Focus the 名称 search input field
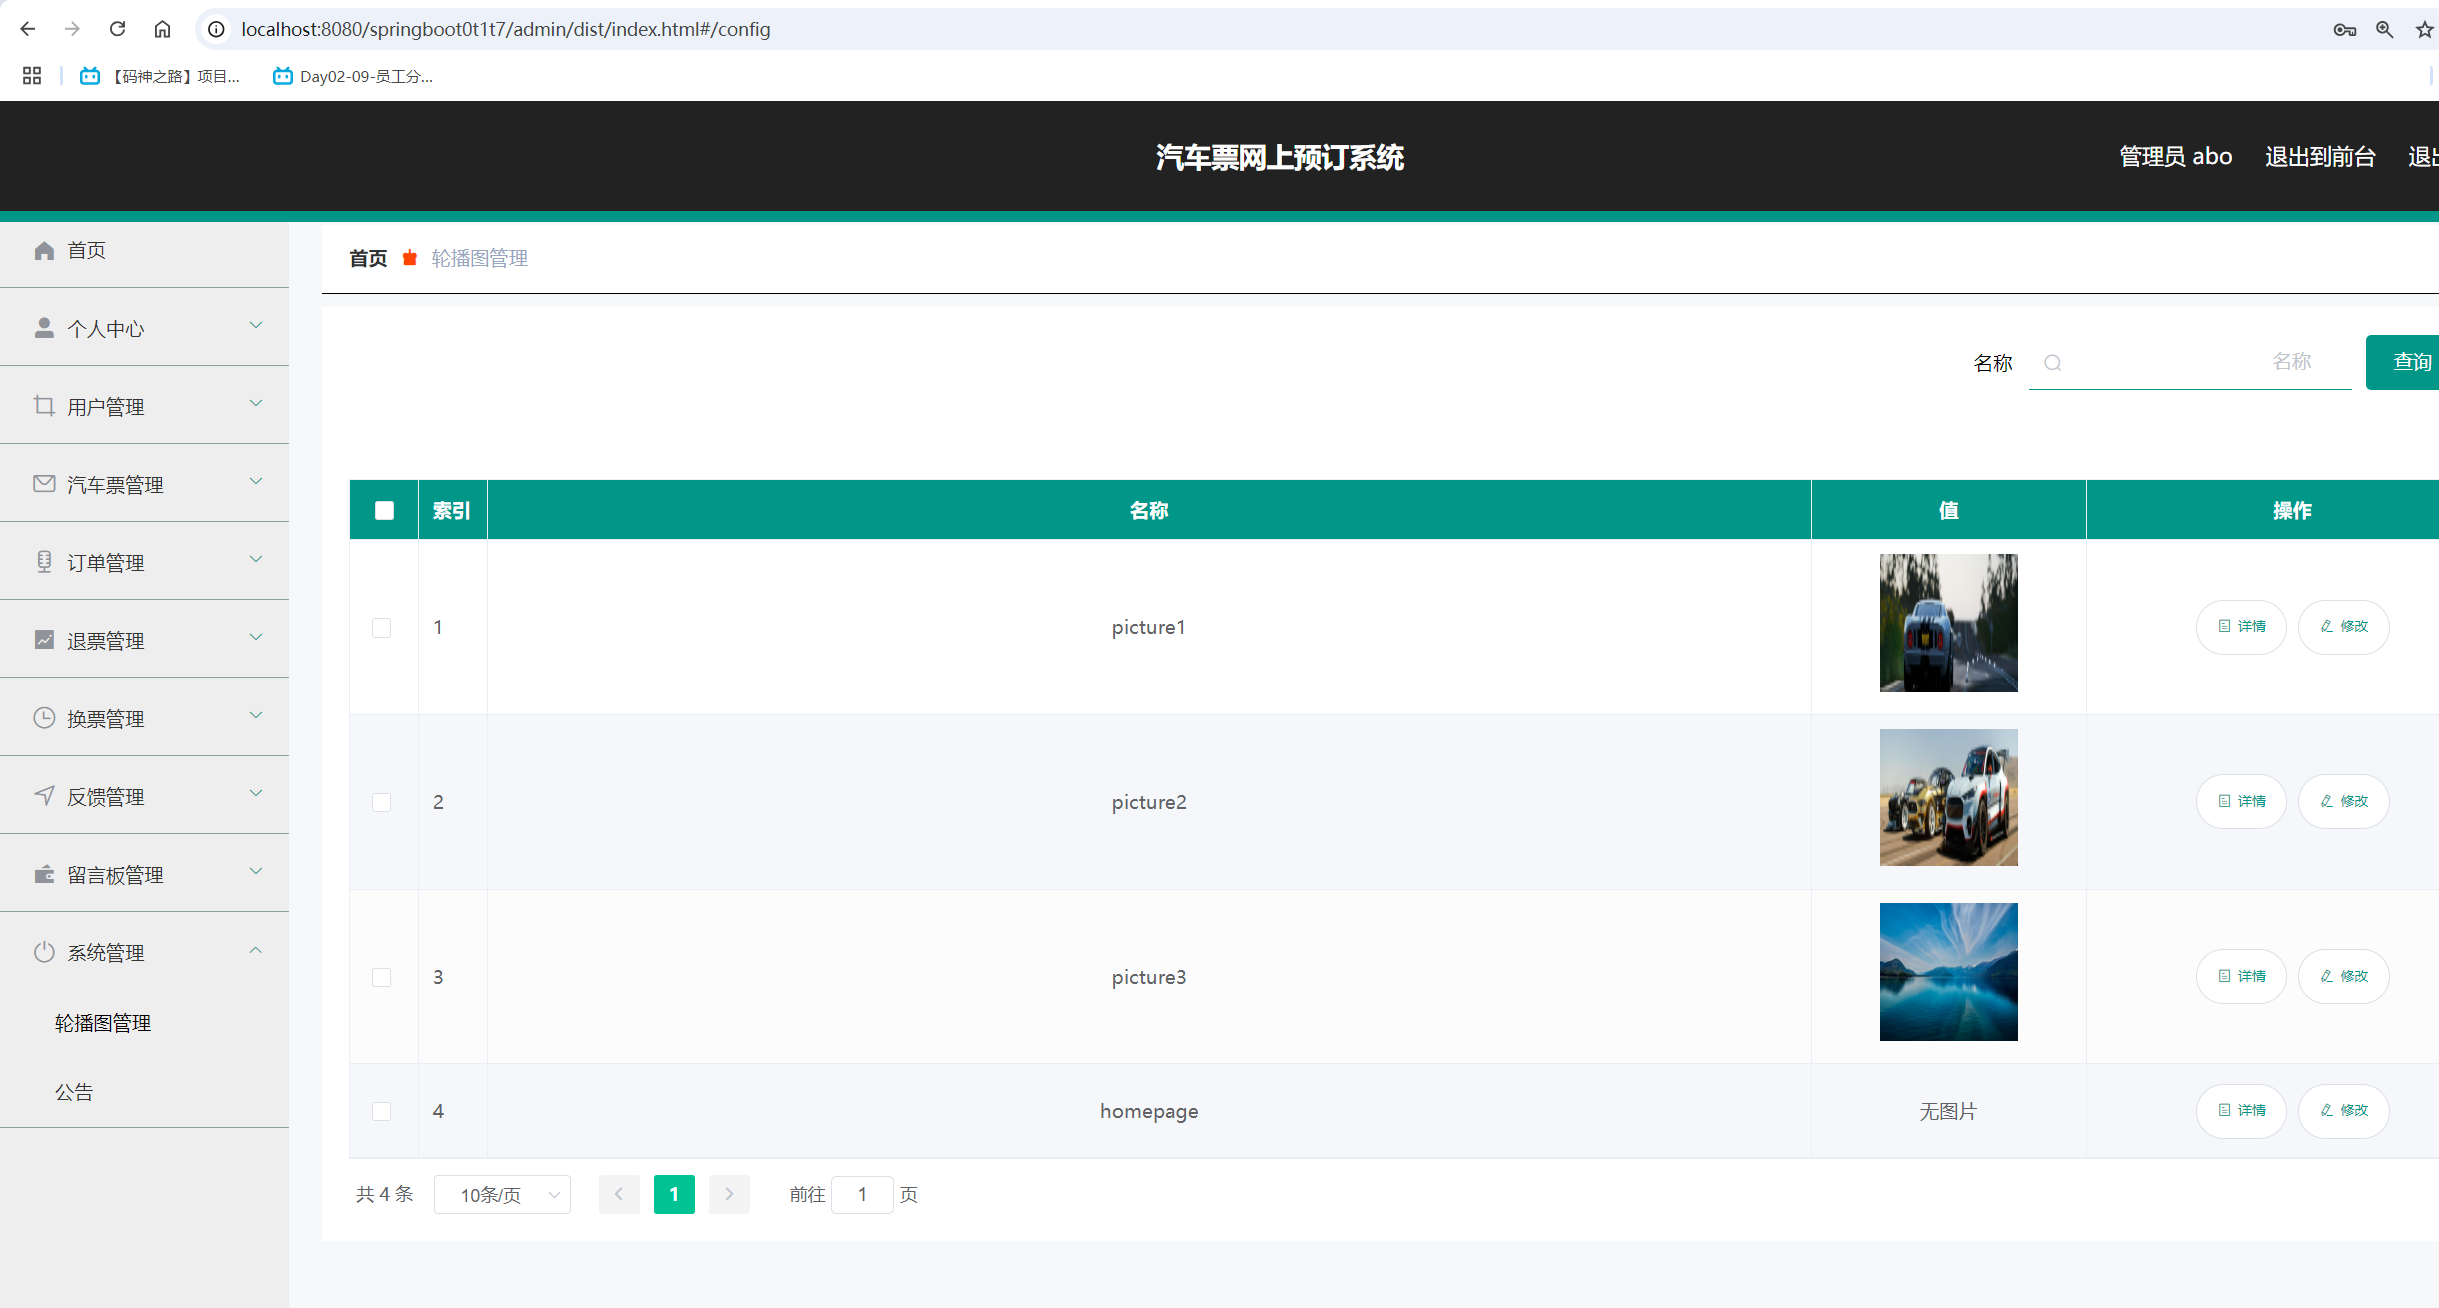 click(2190, 362)
